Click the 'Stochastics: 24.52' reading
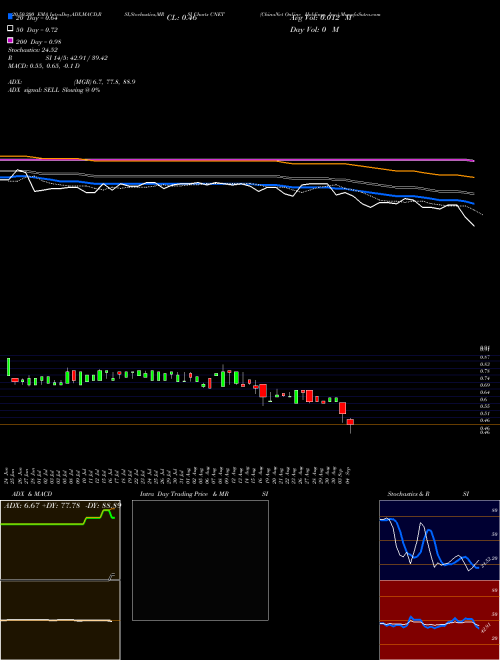 pos(32,50)
